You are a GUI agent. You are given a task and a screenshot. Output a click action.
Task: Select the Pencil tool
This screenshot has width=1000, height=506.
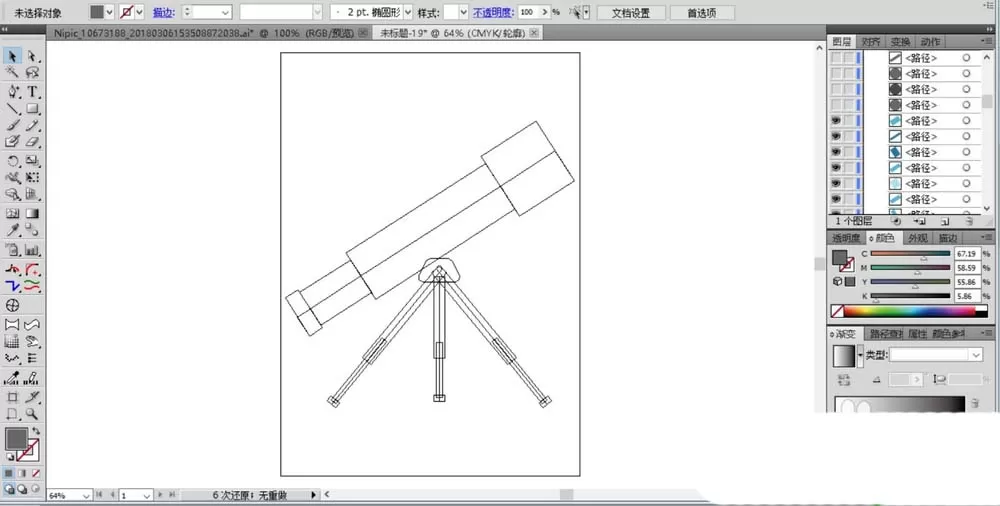tap(32, 126)
